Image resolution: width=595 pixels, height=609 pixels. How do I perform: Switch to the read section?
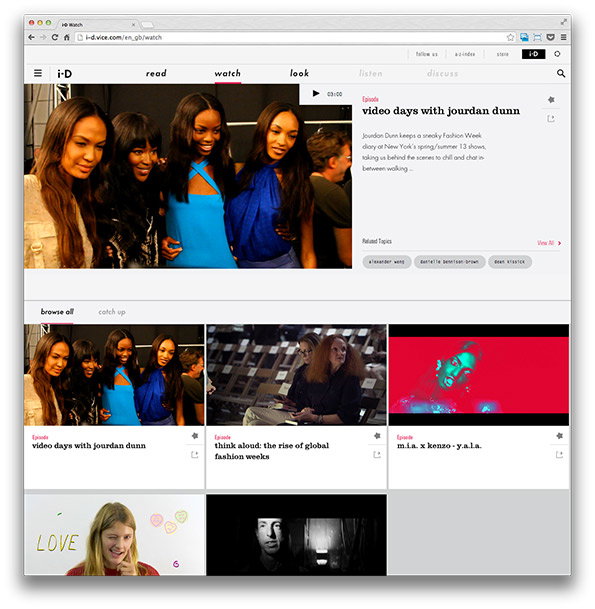[x=156, y=73]
